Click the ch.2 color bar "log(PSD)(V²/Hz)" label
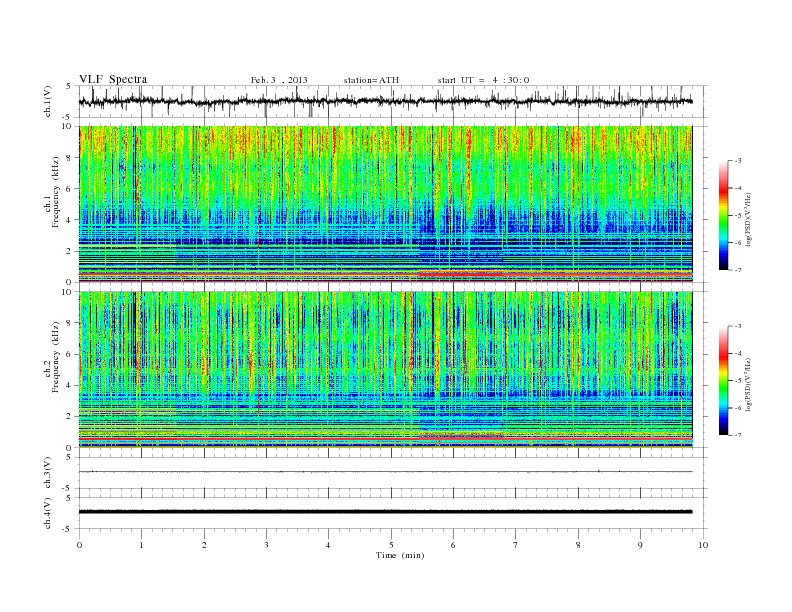 point(749,383)
